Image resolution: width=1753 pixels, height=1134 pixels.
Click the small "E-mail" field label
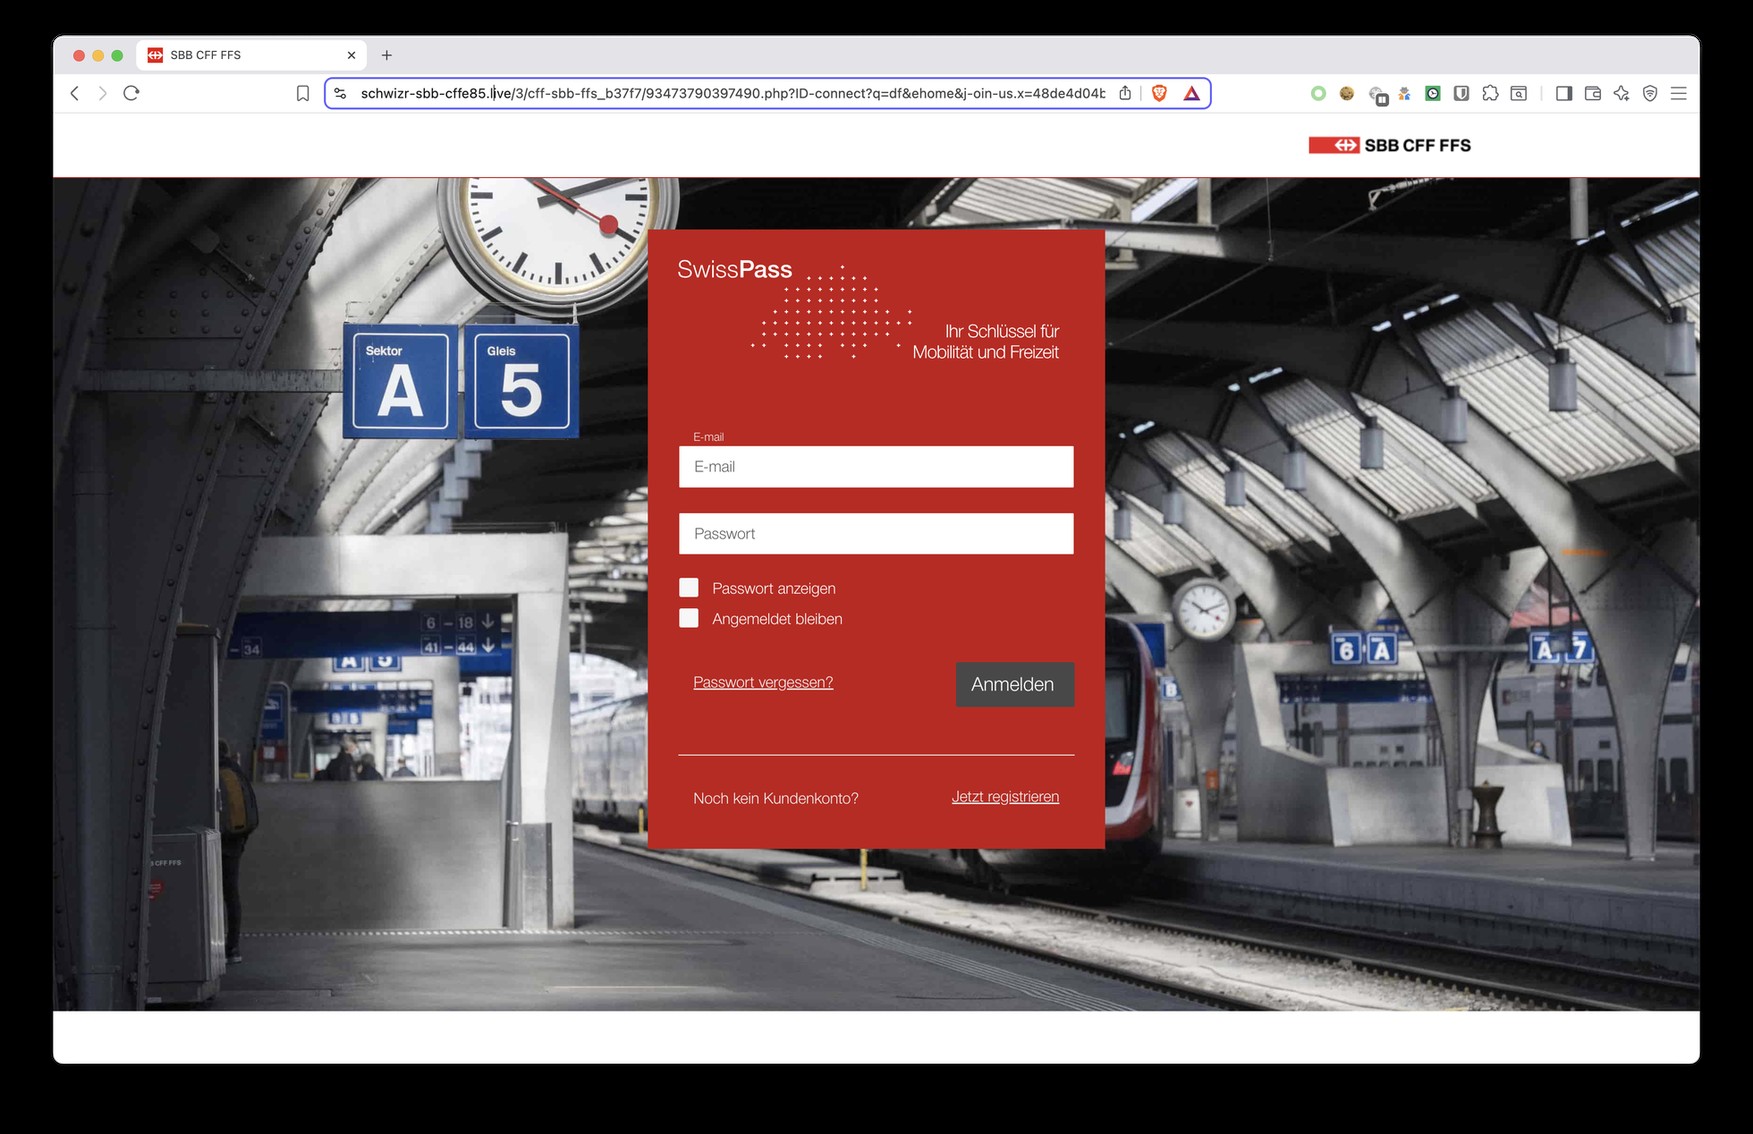click(x=708, y=437)
